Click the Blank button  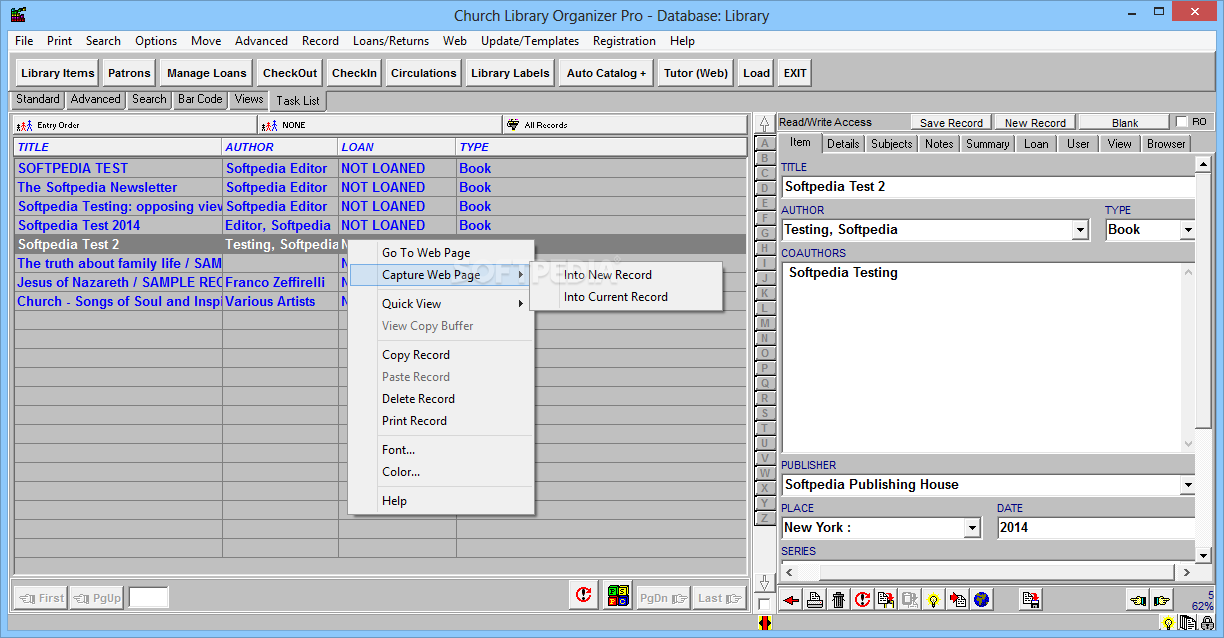point(1125,123)
